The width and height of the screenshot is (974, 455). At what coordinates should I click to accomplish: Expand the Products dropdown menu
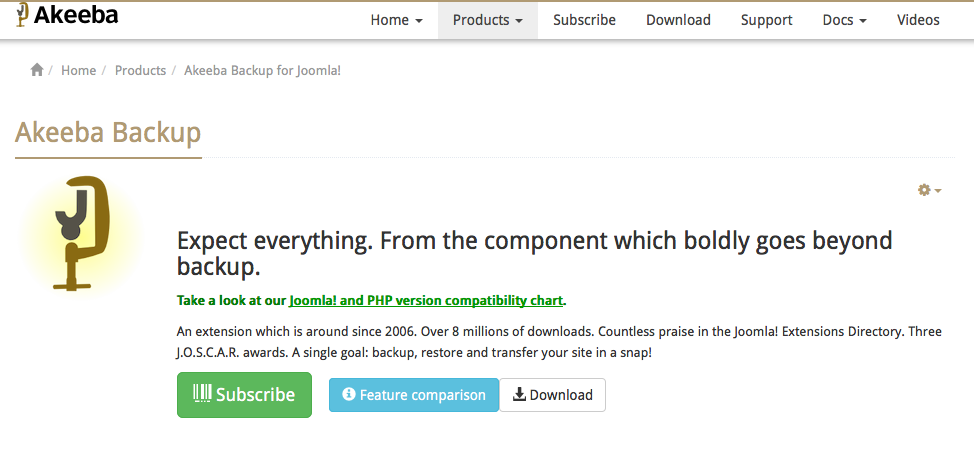pyautogui.click(x=488, y=20)
